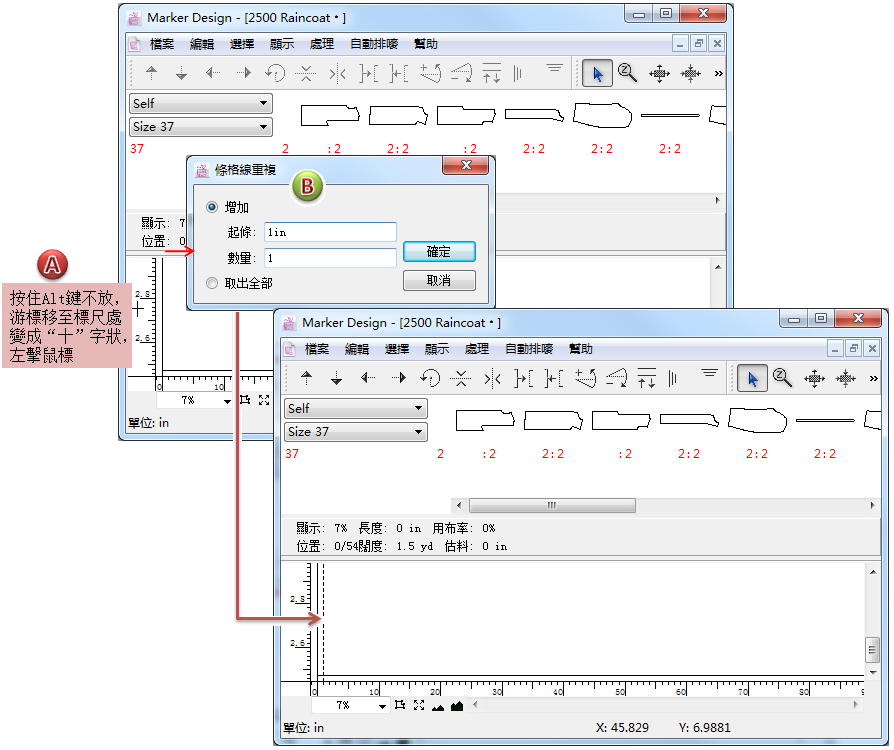The height and width of the screenshot is (750, 894).
Task: Click the vertical scrollbar thumb in front window canvas
Action: point(874,649)
